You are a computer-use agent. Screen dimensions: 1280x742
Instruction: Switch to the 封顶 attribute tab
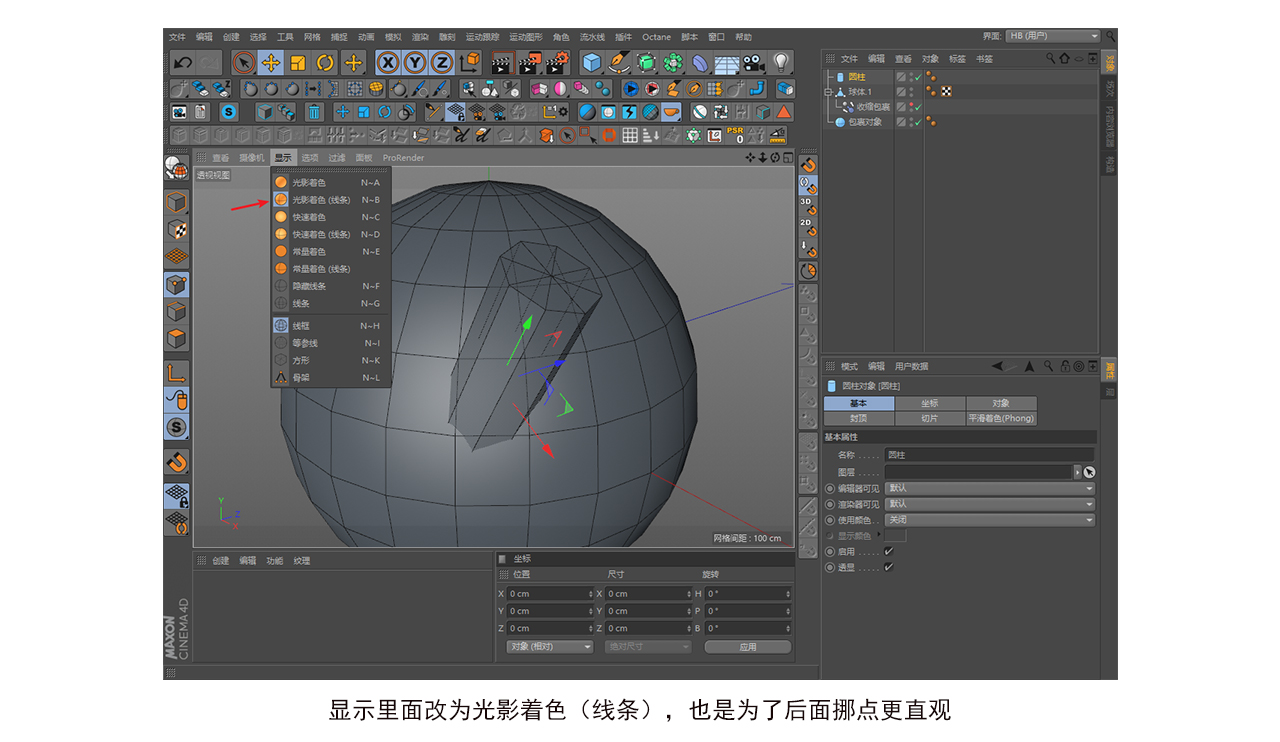(859, 419)
